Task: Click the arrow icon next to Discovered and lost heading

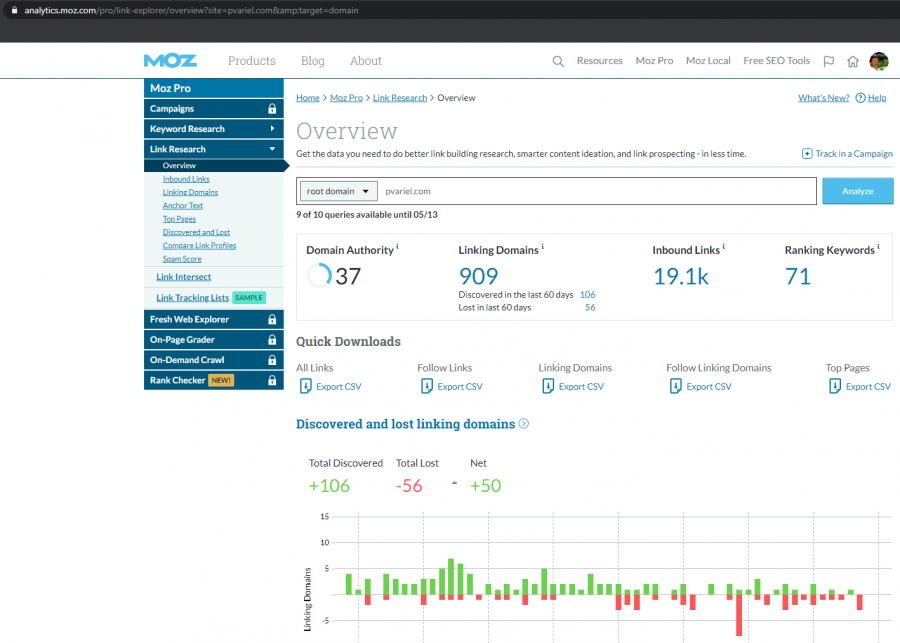Action: pos(523,424)
